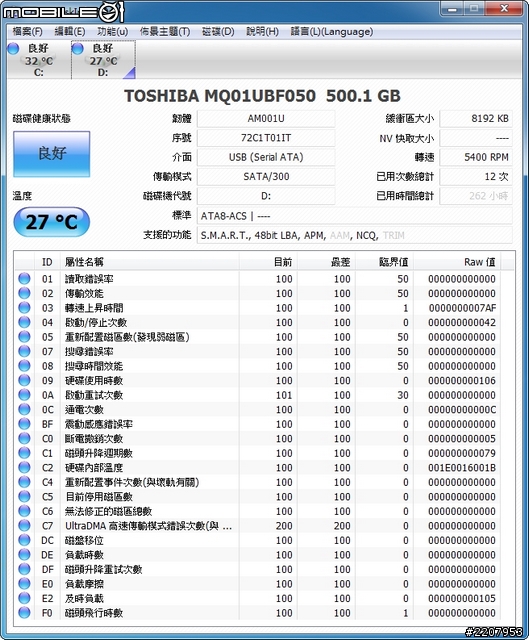Click the status icon for attribute C5 目前停用磁區數
Viewport: 529px width, 640px height.
pos(24,496)
